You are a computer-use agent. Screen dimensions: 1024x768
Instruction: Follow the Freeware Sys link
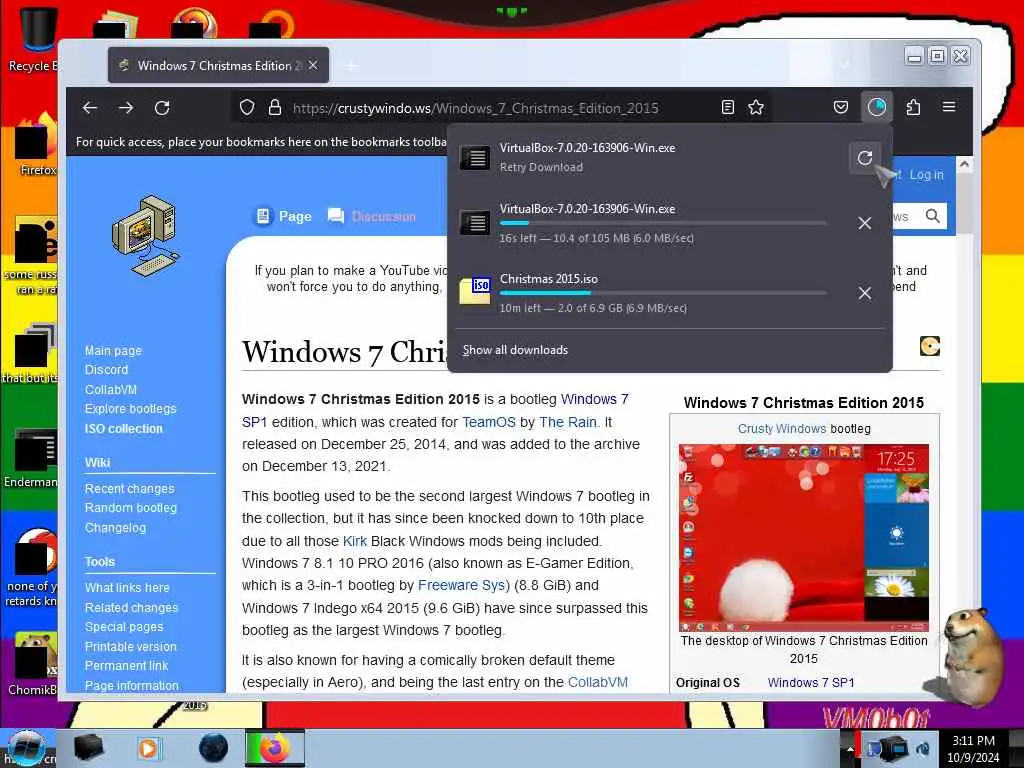(x=464, y=586)
